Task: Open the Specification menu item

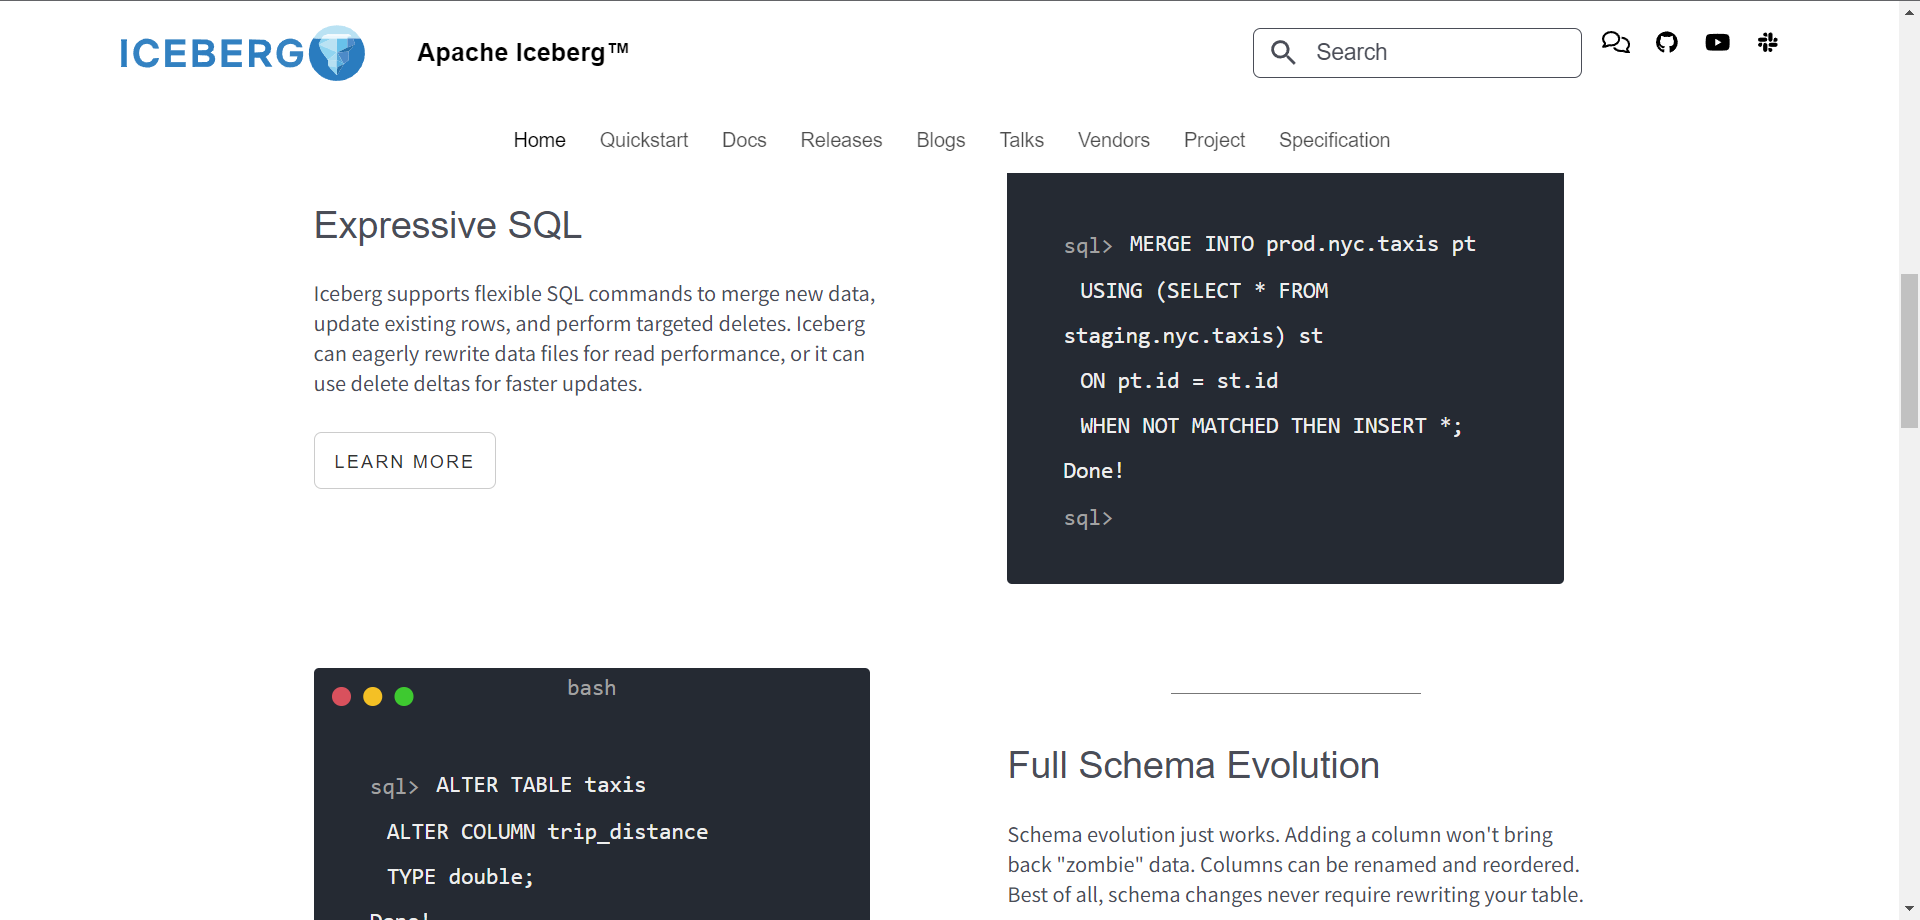Action: (x=1334, y=140)
